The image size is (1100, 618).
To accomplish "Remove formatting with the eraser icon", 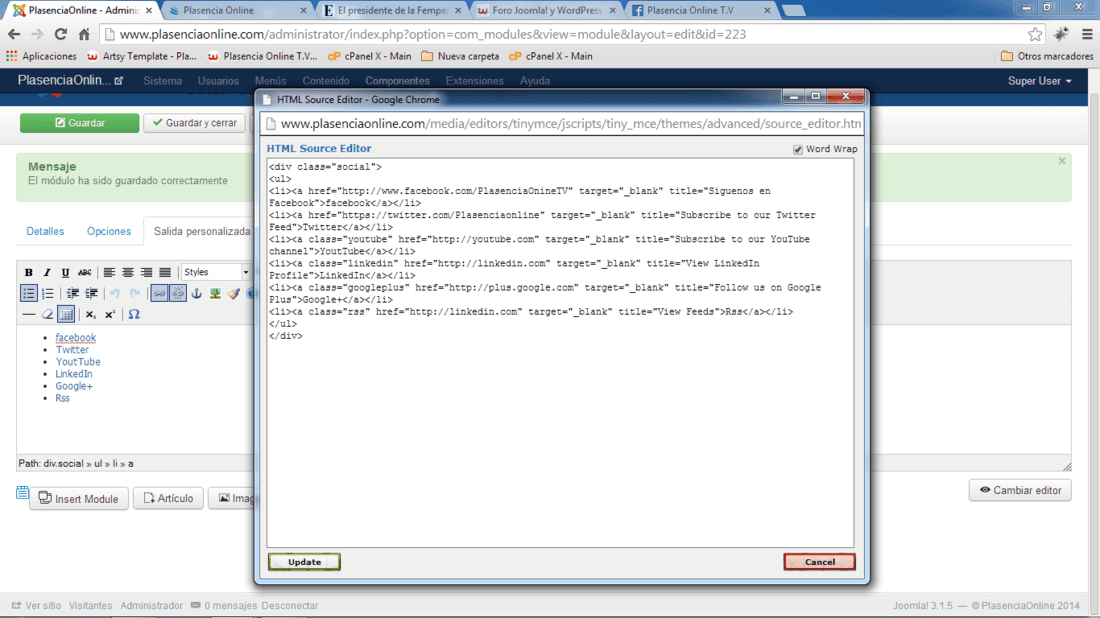I will (x=47, y=314).
